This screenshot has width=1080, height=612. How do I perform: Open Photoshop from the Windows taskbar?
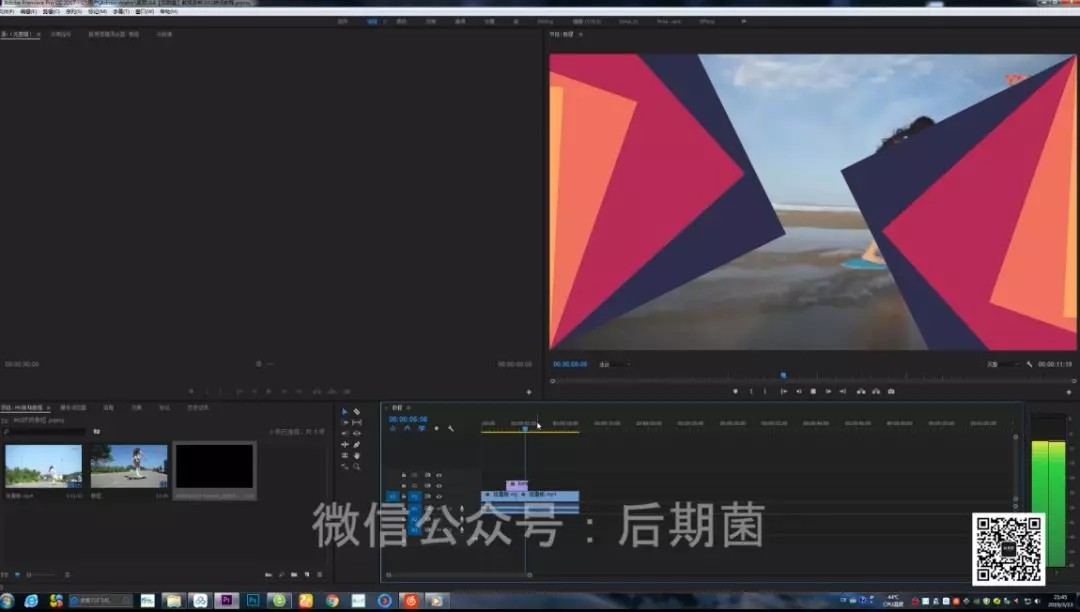(253, 601)
